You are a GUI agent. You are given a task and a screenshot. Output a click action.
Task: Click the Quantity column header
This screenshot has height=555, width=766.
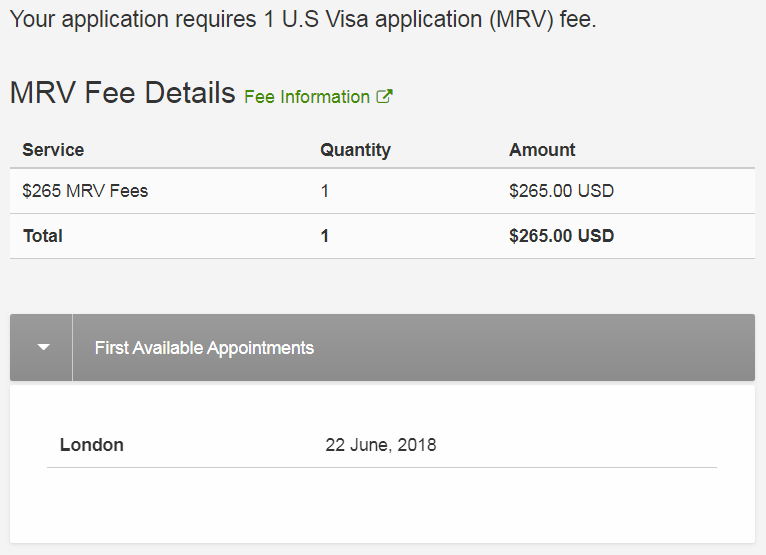(x=355, y=149)
